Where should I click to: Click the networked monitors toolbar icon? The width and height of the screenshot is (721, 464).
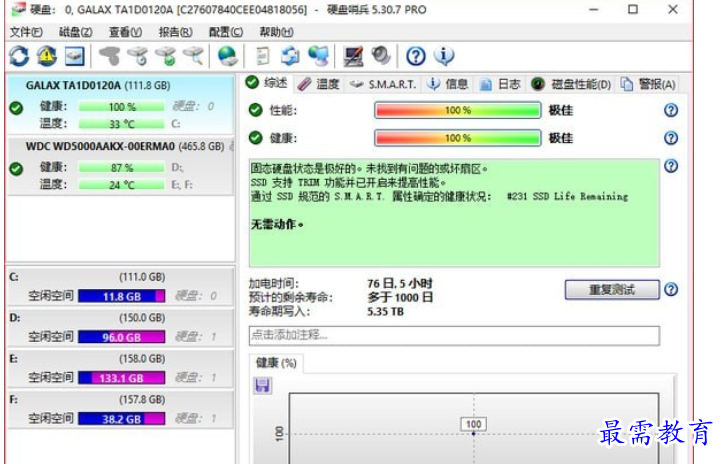(x=319, y=56)
